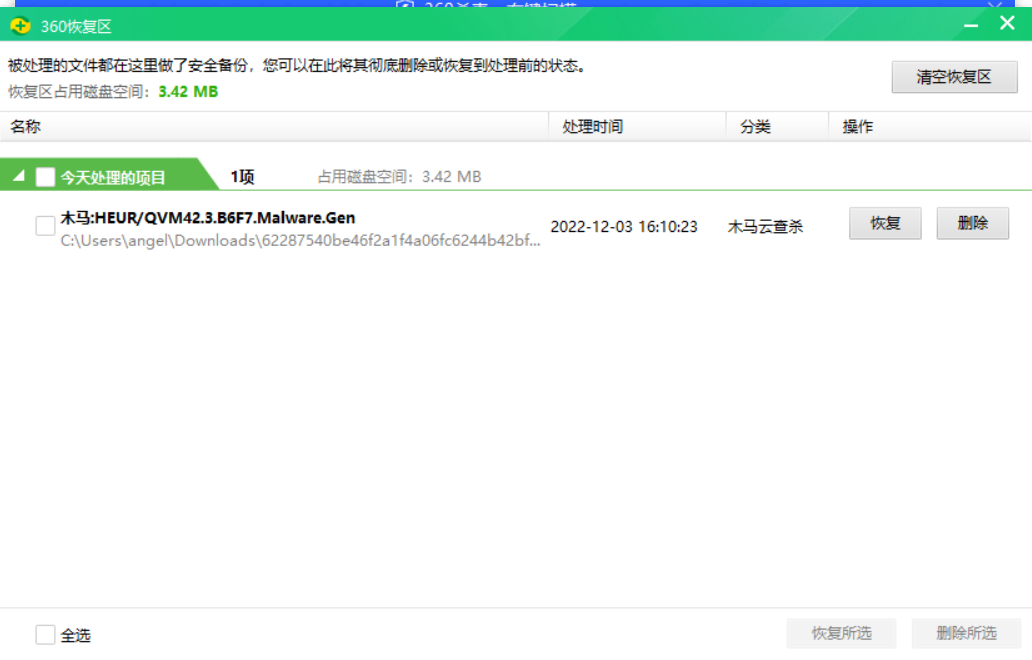Click 占用磁盘空间: 3.42 MB group text

point(400,176)
